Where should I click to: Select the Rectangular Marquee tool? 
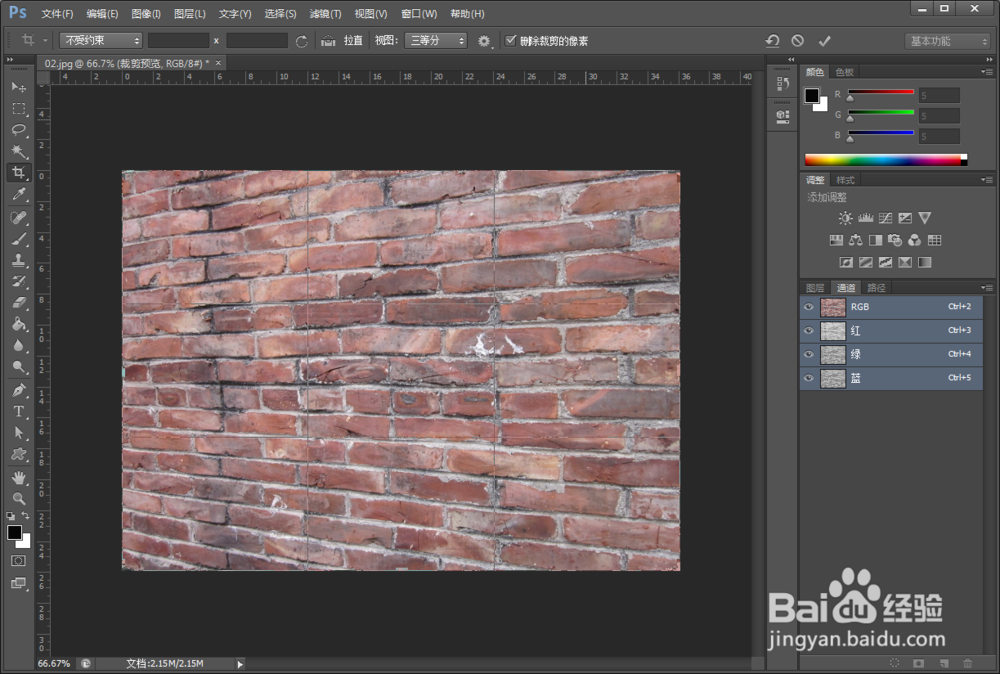click(18, 108)
